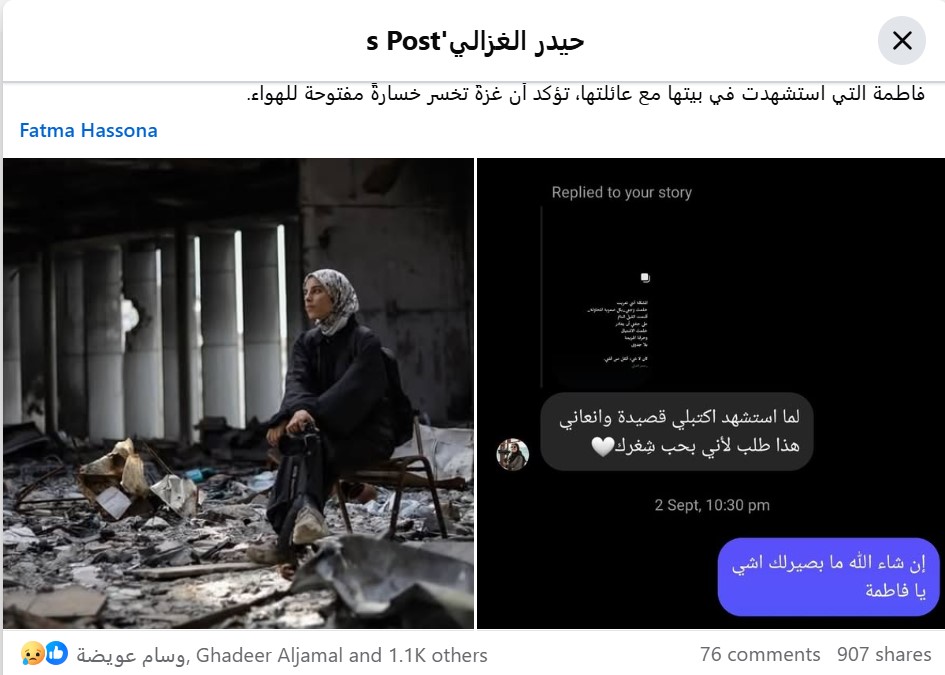The width and height of the screenshot is (945, 675).
Task: Click the white heart emoji in the message
Action: coord(603,446)
